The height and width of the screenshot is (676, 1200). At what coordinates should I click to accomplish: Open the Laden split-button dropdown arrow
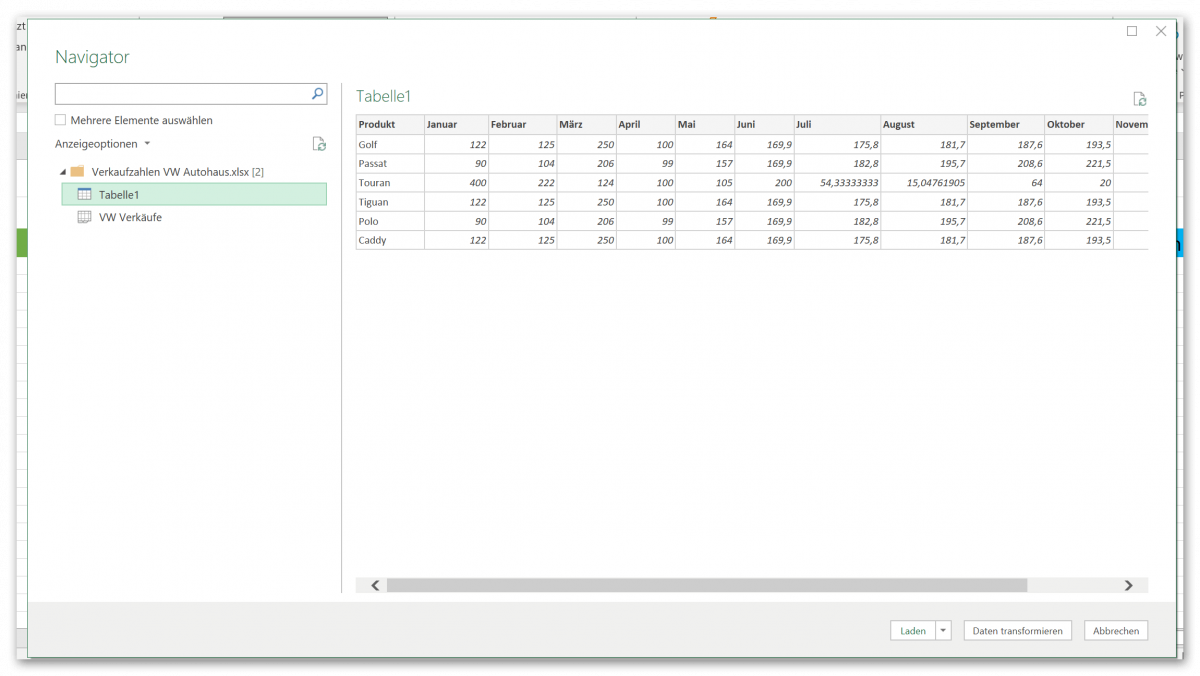[941, 630]
